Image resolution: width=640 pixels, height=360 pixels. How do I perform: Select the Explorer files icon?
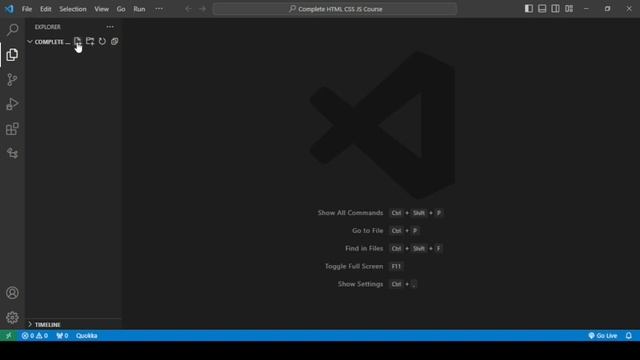tap(12, 54)
